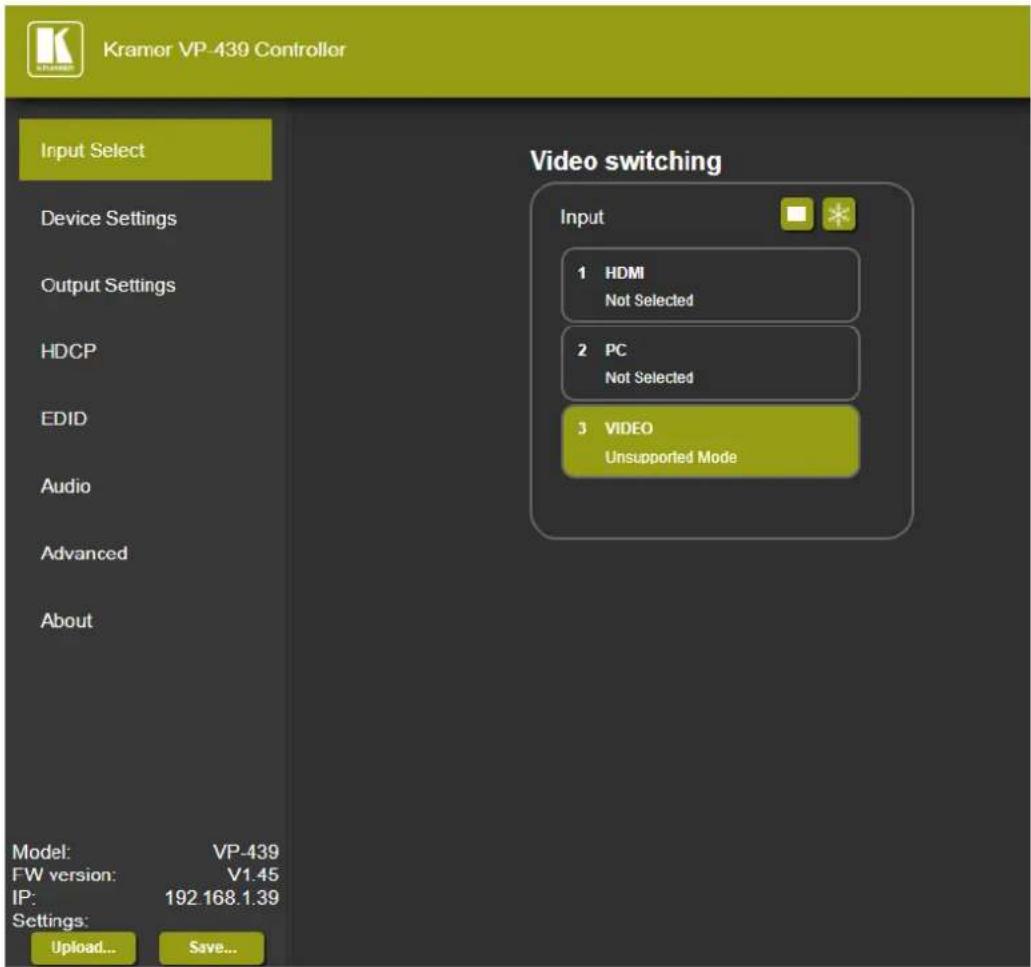Click the Kramer logo icon
Viewport: 1031px width, 967px height.
(x=55, y=49)
